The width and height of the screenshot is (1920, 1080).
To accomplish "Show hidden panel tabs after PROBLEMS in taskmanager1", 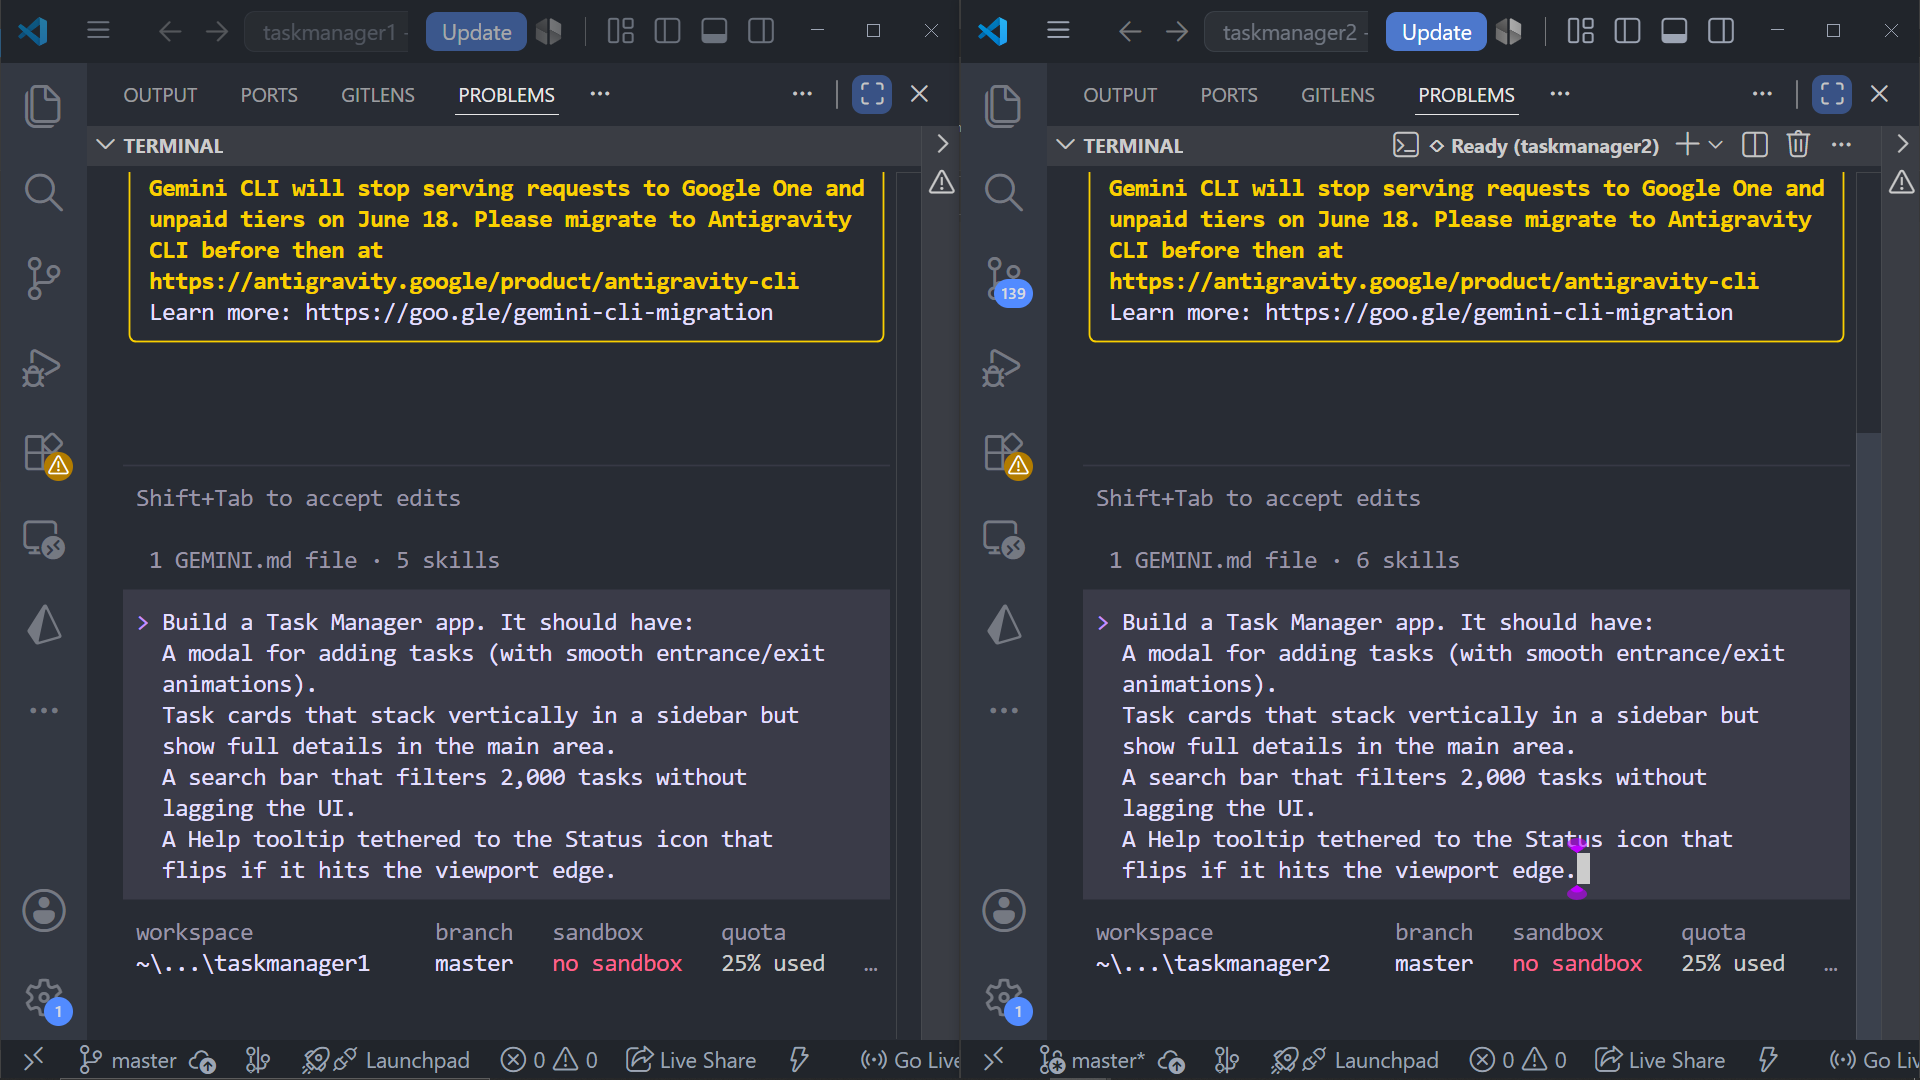I will click(600, 94).
